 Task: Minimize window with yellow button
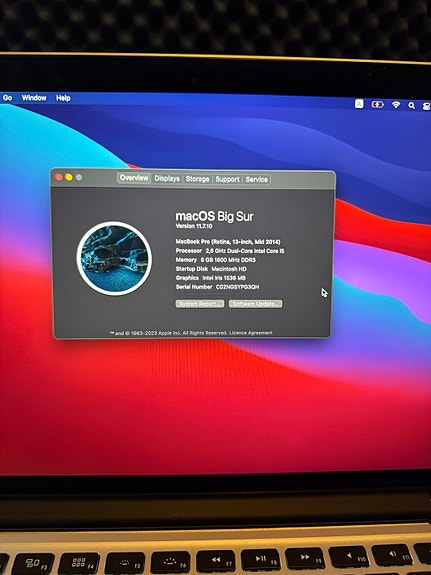click(69, 177)
